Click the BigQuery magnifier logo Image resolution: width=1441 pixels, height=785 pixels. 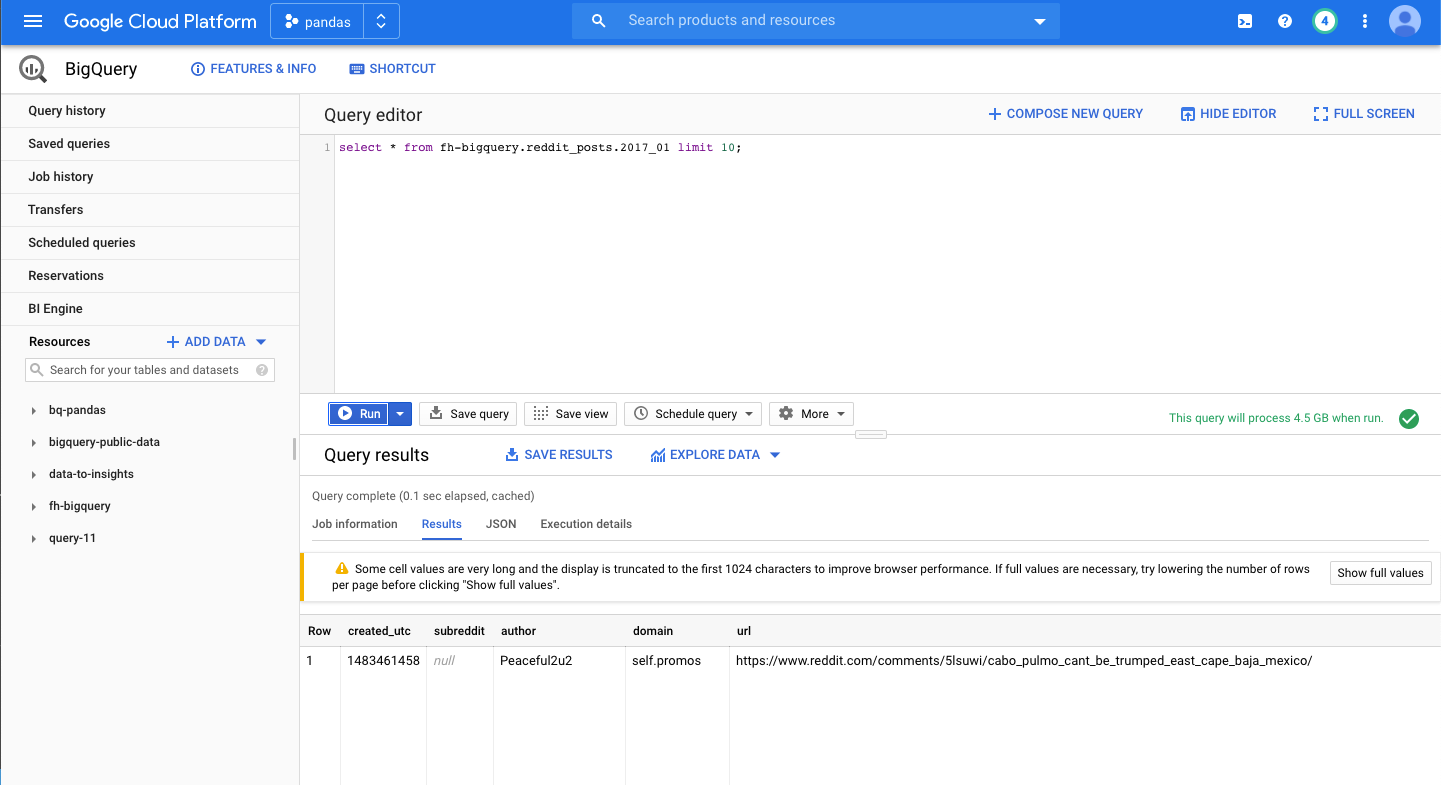click(x=33, y=69)
